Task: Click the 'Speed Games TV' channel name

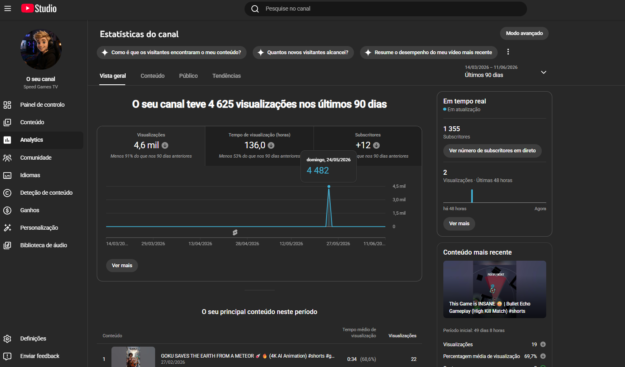Action: tap(41, 87)
